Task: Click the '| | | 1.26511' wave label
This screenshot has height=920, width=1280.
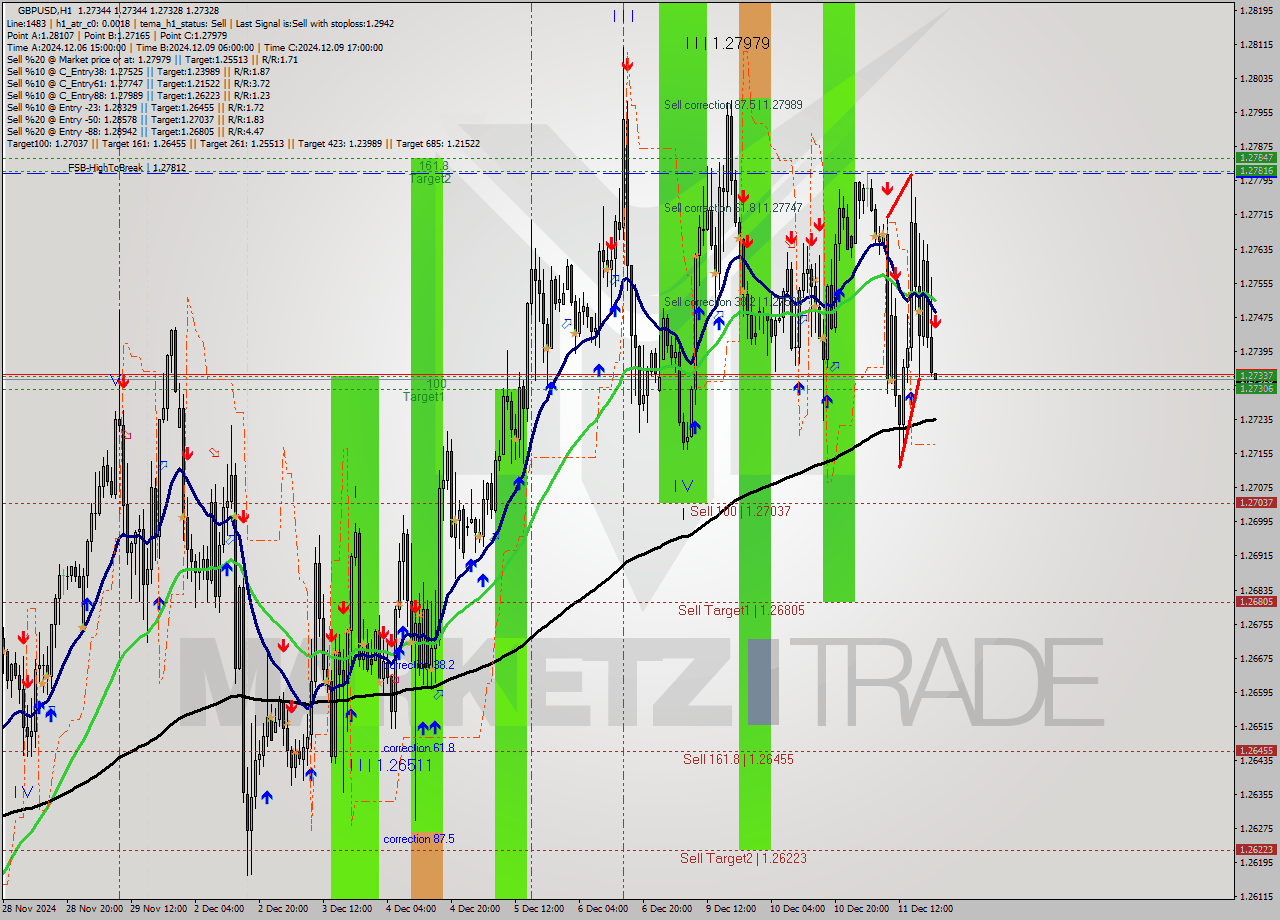Action: point(391,765)
